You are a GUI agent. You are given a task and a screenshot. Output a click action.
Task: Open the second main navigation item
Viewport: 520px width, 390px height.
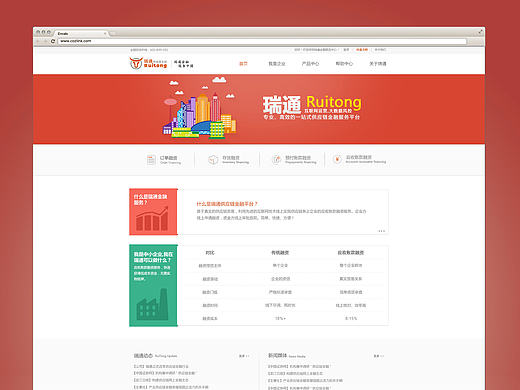coord(277,64)
